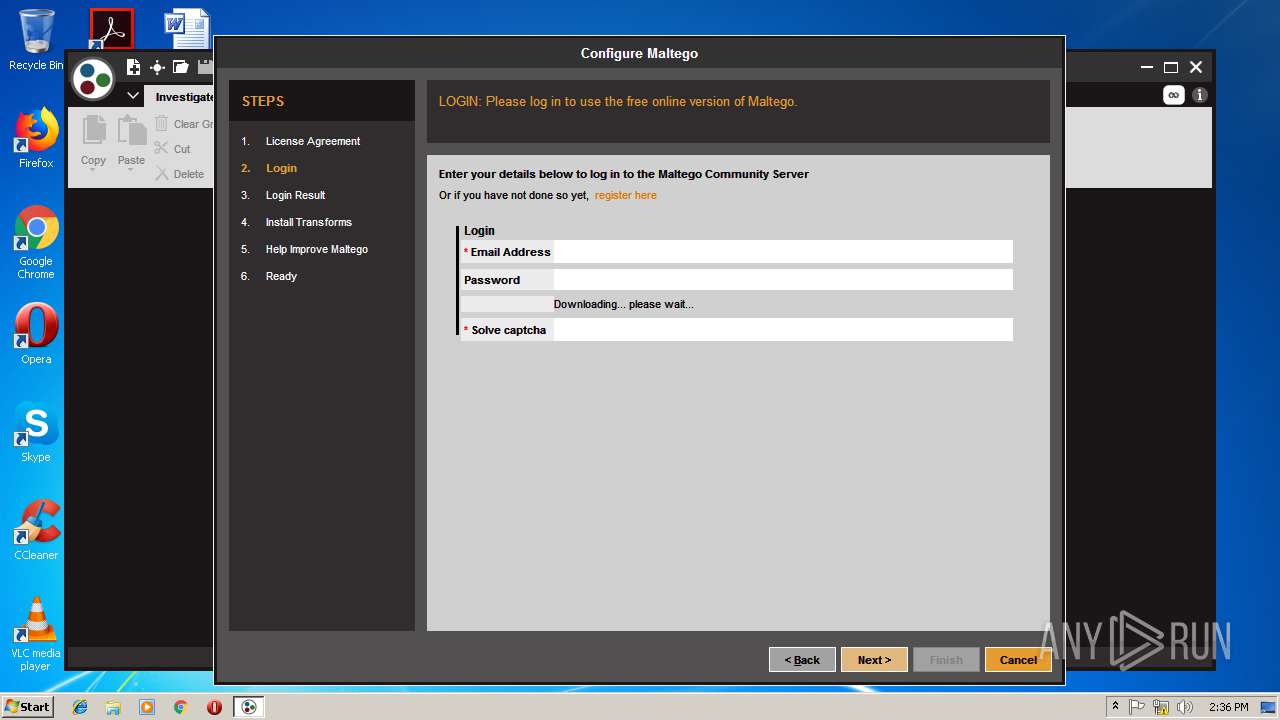This screenshot has height=720, width=1280.
Task: Expand the ribbon chevron below Maltego toolbar
Action: 133,96
